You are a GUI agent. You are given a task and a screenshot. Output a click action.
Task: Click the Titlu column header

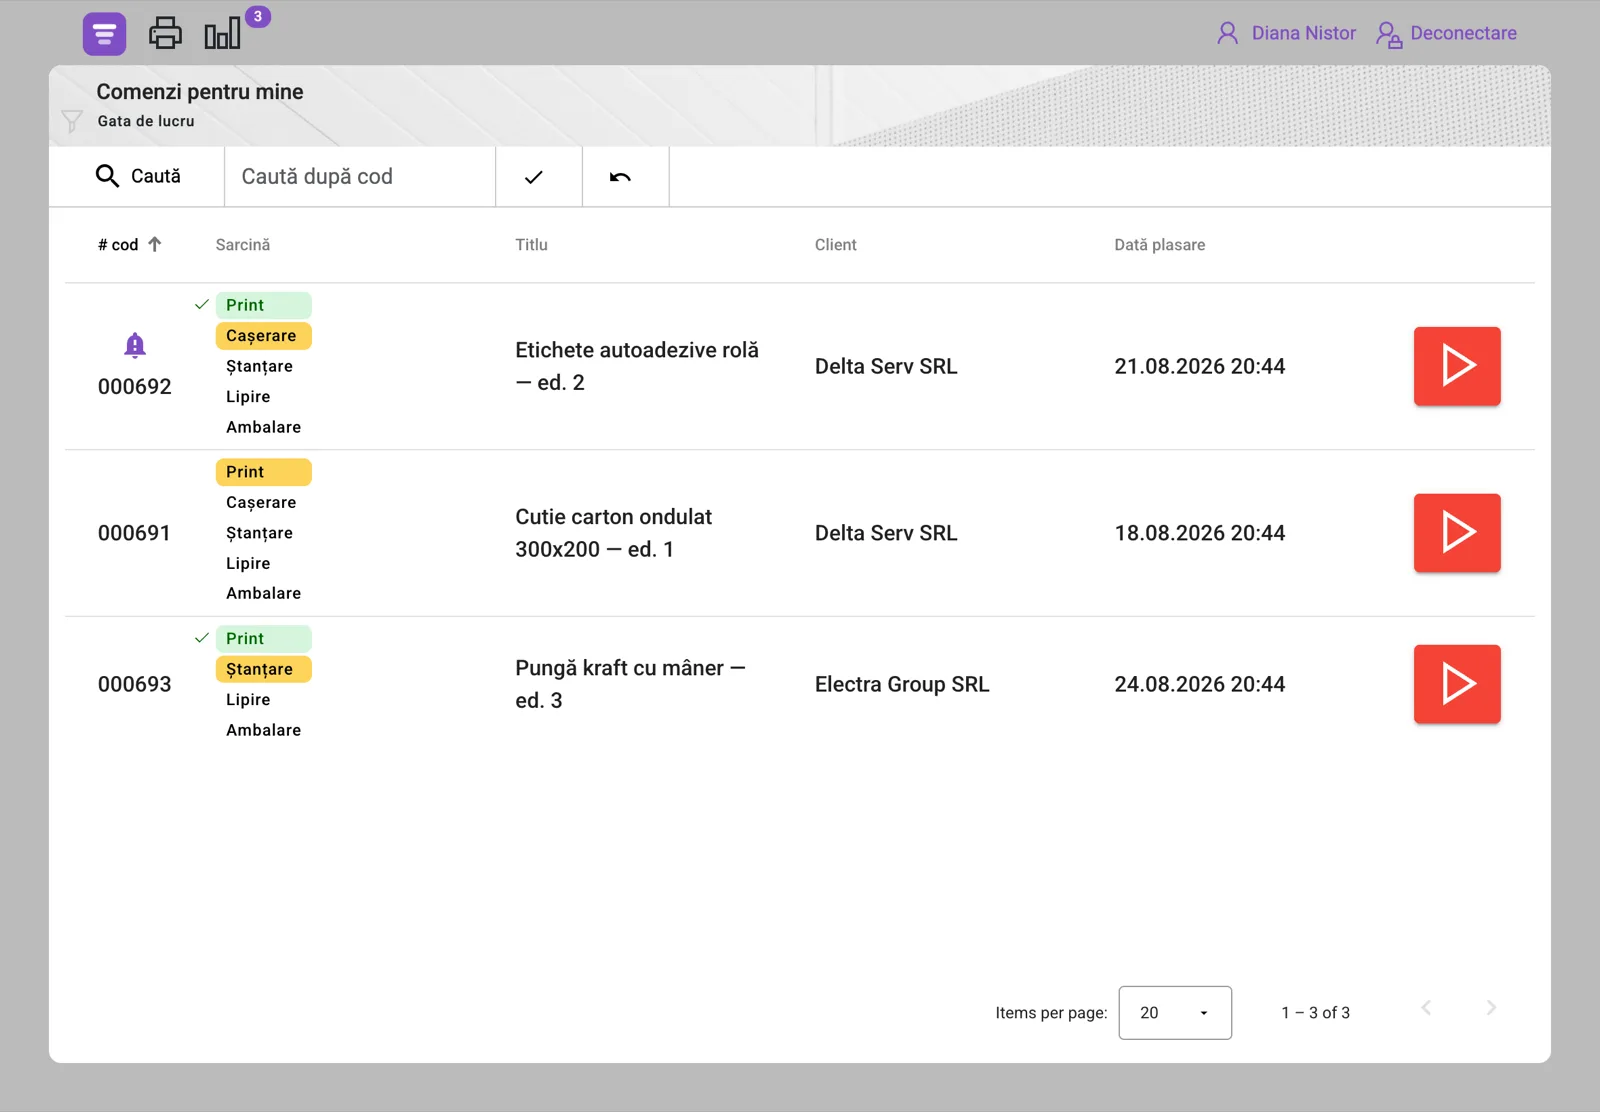pos(531,245)
